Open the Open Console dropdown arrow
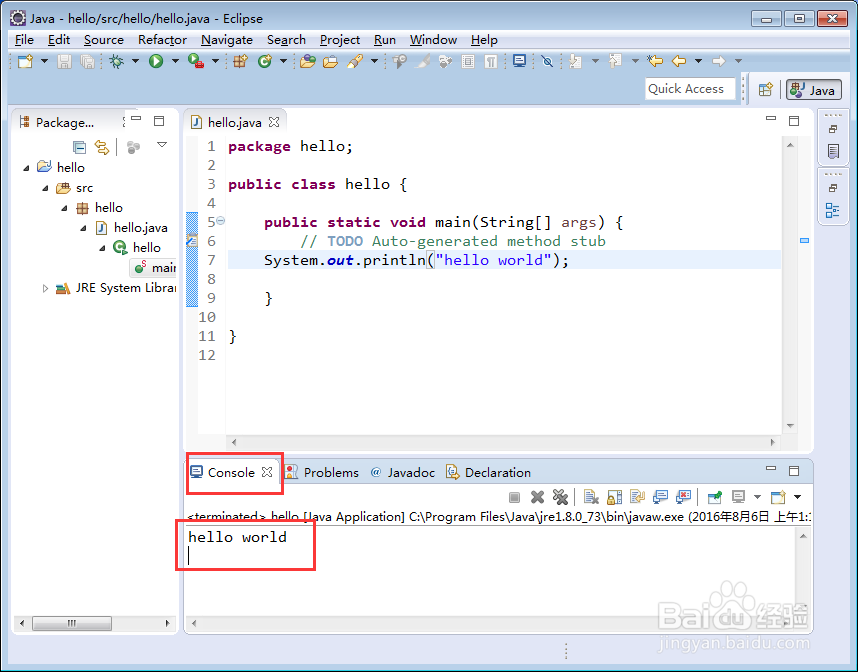The width and height of the screenshot is (858, 672). (797, 497)
